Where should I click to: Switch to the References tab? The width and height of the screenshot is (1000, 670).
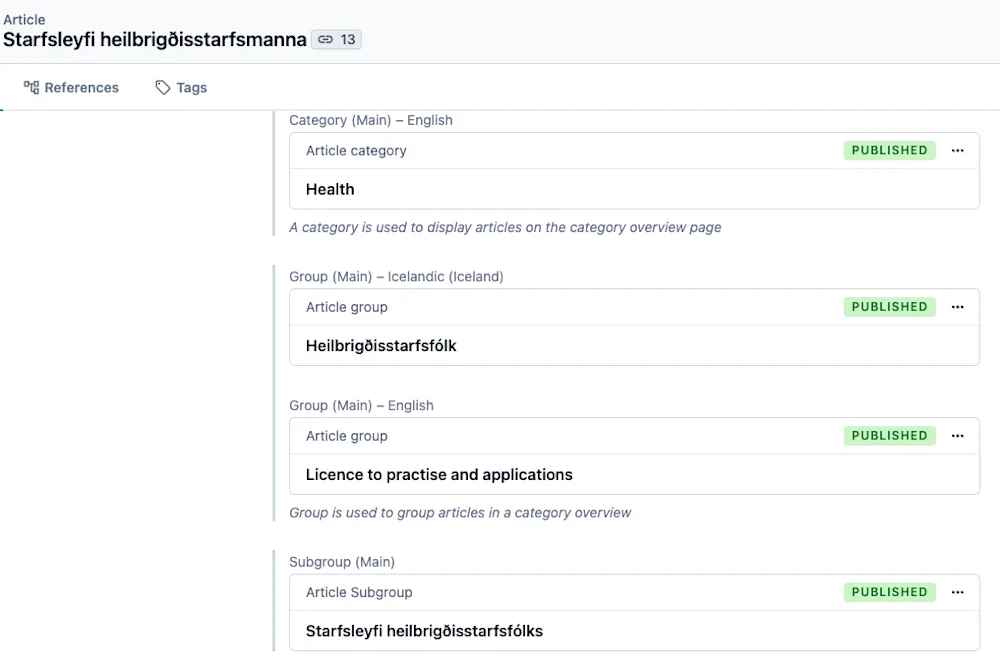[x=71, y=88]
